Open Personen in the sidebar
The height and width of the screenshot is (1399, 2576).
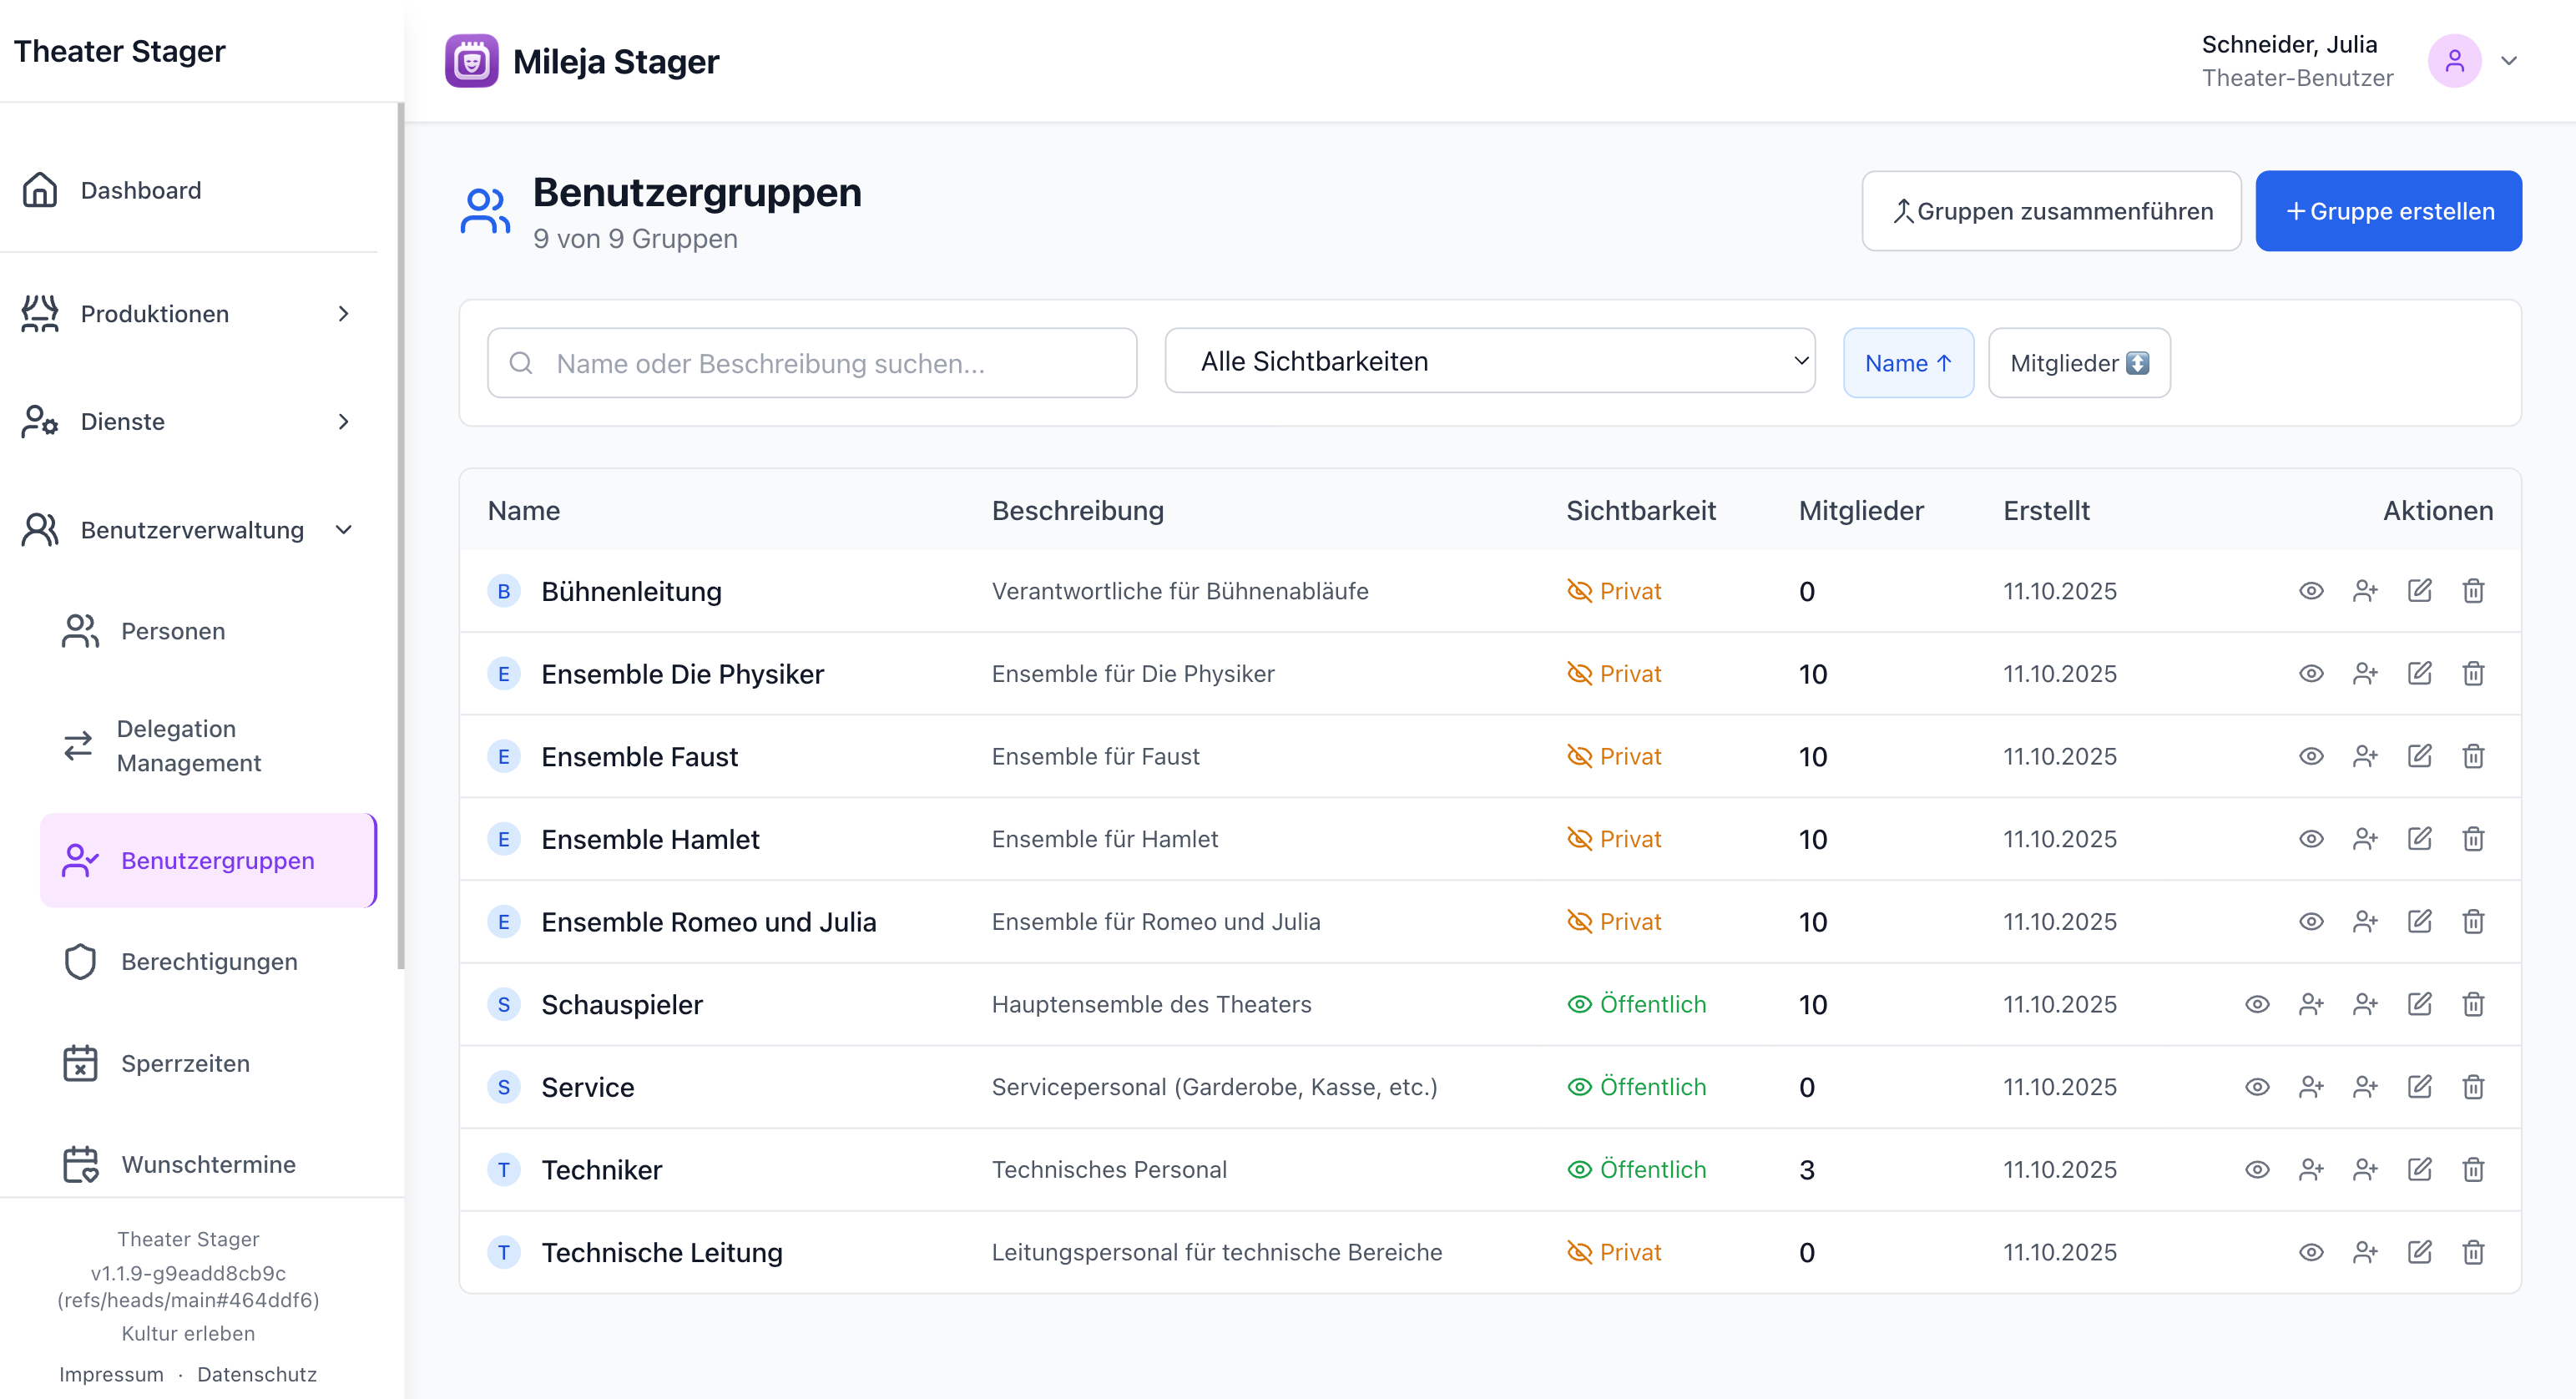tap(172, 631)
